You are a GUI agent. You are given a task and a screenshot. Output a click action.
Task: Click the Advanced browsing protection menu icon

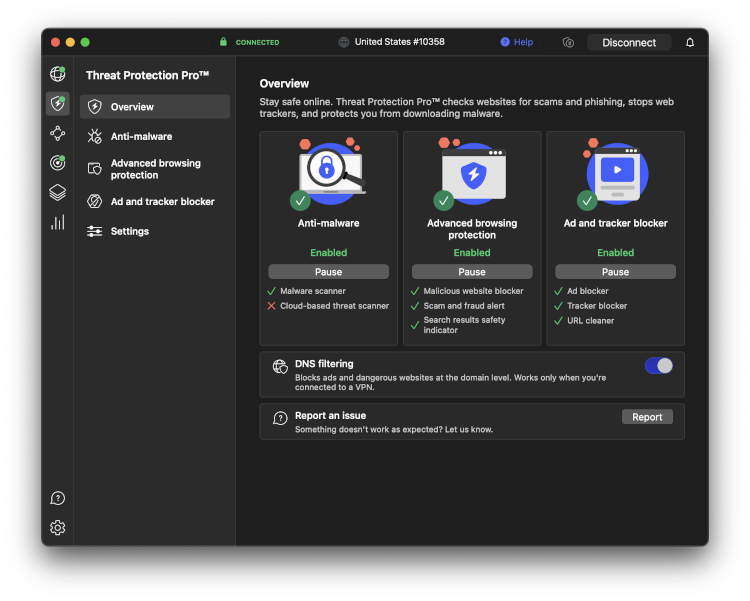[x=95, y=169]
